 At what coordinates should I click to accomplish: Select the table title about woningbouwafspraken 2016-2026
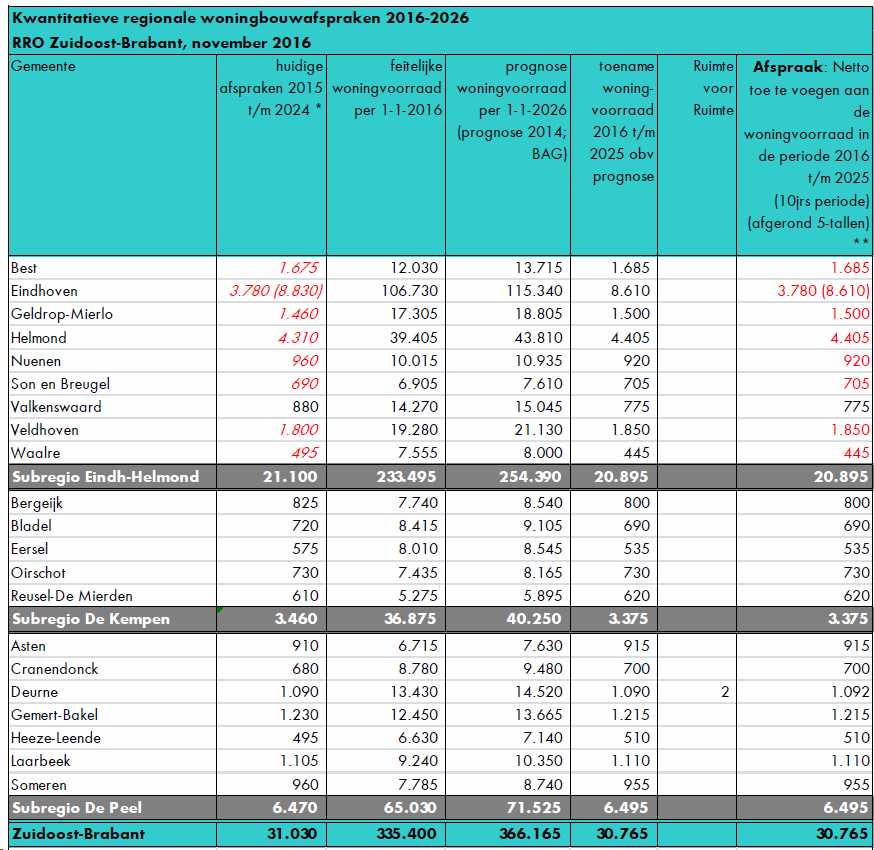click(x=240, y=18)
